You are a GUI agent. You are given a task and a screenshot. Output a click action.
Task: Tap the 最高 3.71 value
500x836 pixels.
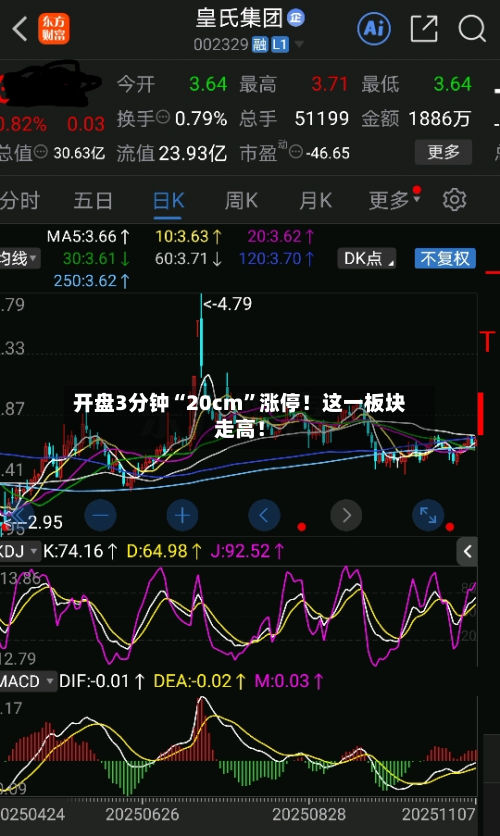[329, 84]
